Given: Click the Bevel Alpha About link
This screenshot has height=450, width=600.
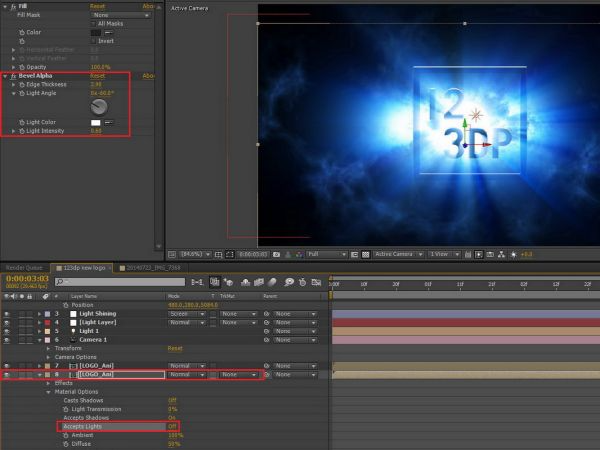Looking at the screenshot, I should click(x=148, y=76).
